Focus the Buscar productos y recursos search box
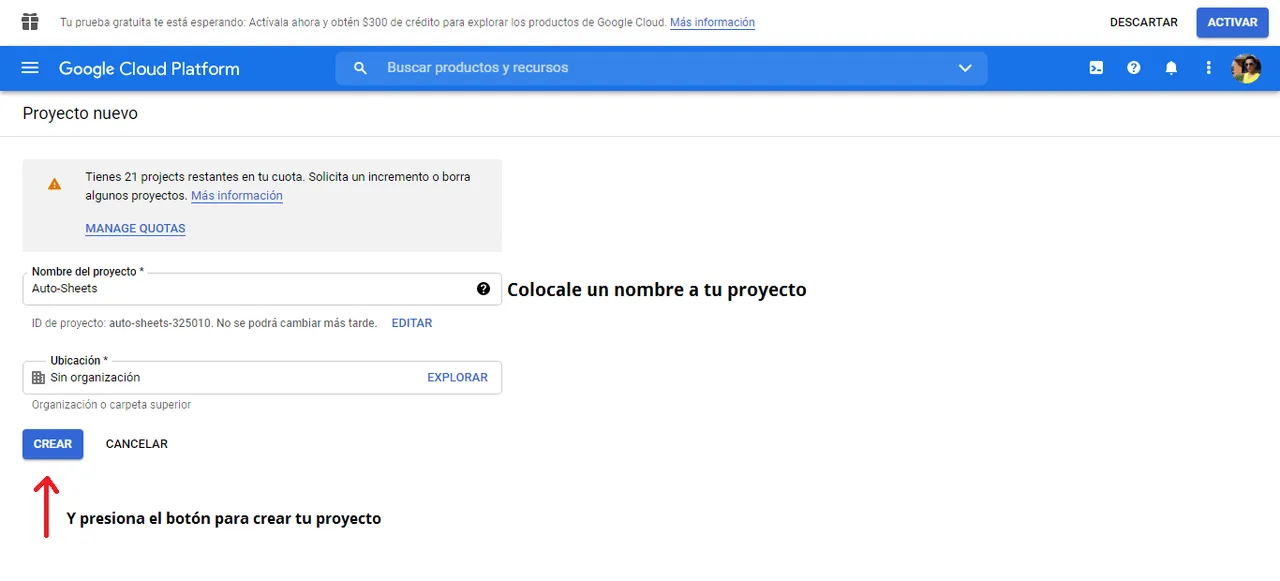 coord(660,68)
